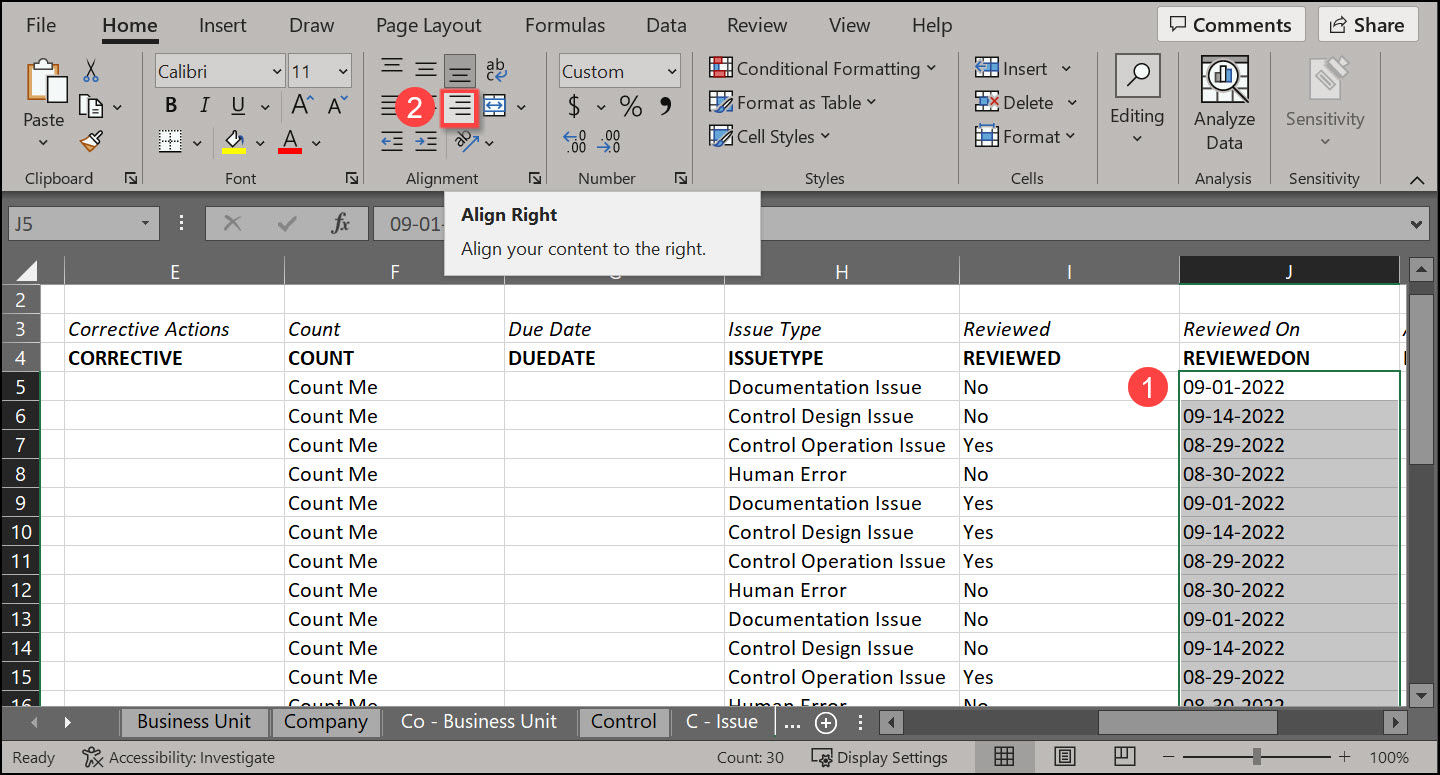Image resolution: width=1440 pixels, height=775 pixels.
Task: Open the Conditional Formatting dropdown
Action: [822, 68]
